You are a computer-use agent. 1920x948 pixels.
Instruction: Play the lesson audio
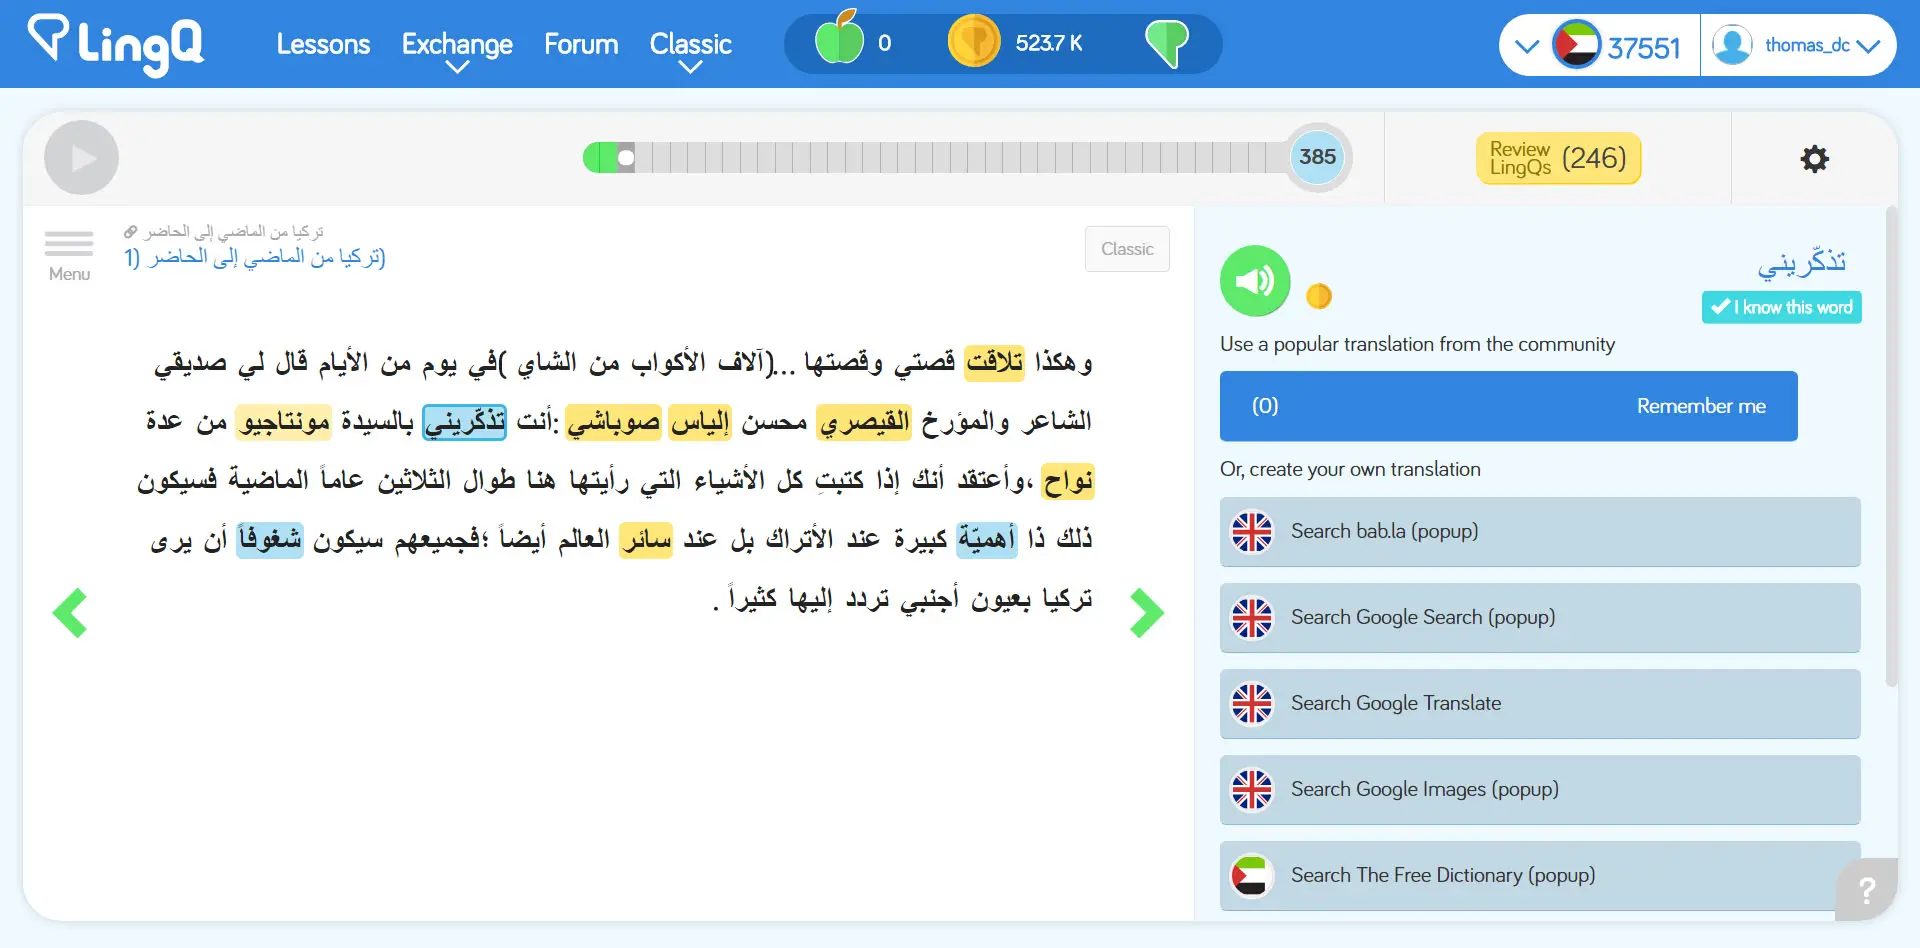pyautogui.click(x=81, y=157)
